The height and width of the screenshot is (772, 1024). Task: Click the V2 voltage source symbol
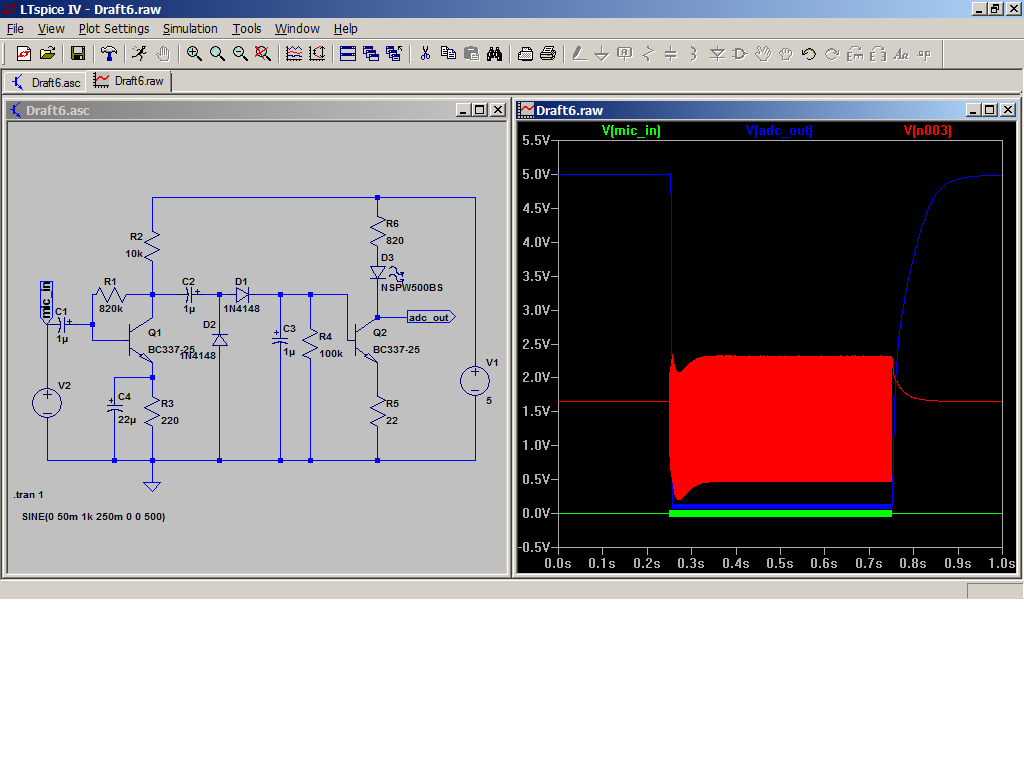point(47,402)
